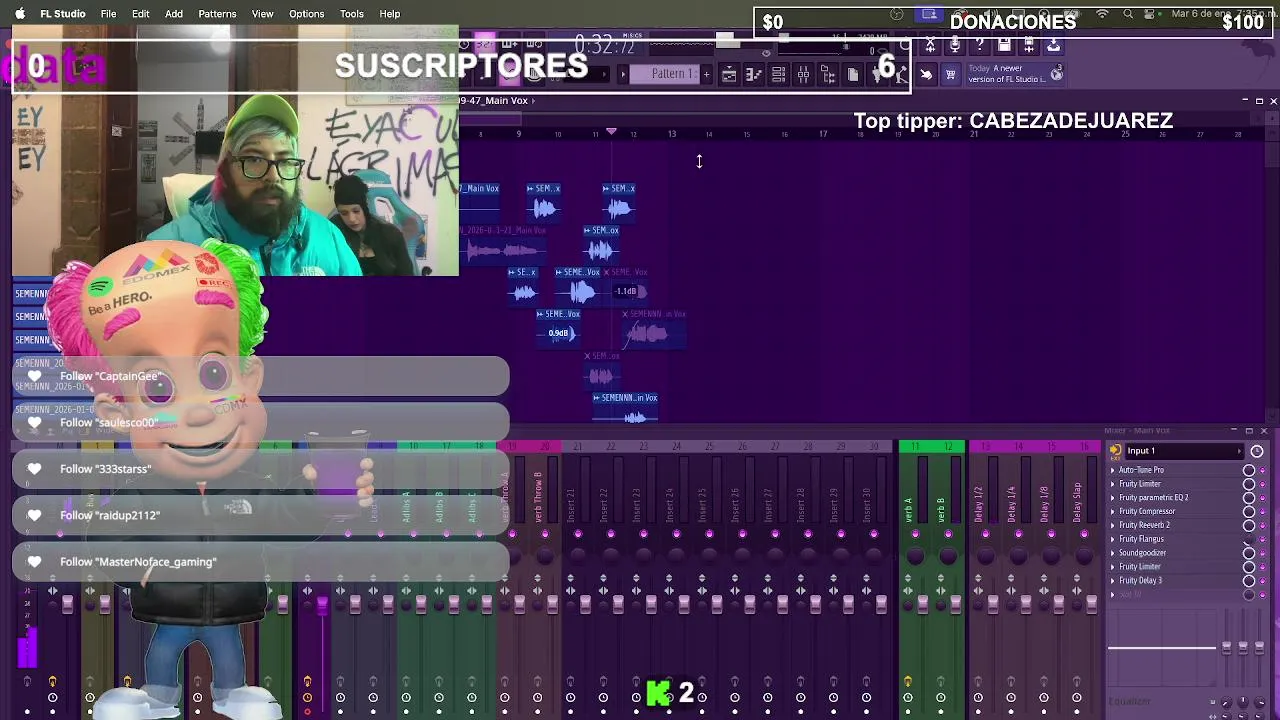
Task: Toggle Auto-Tune Pro effect slot on/off
Action: tap(1263, 470)
